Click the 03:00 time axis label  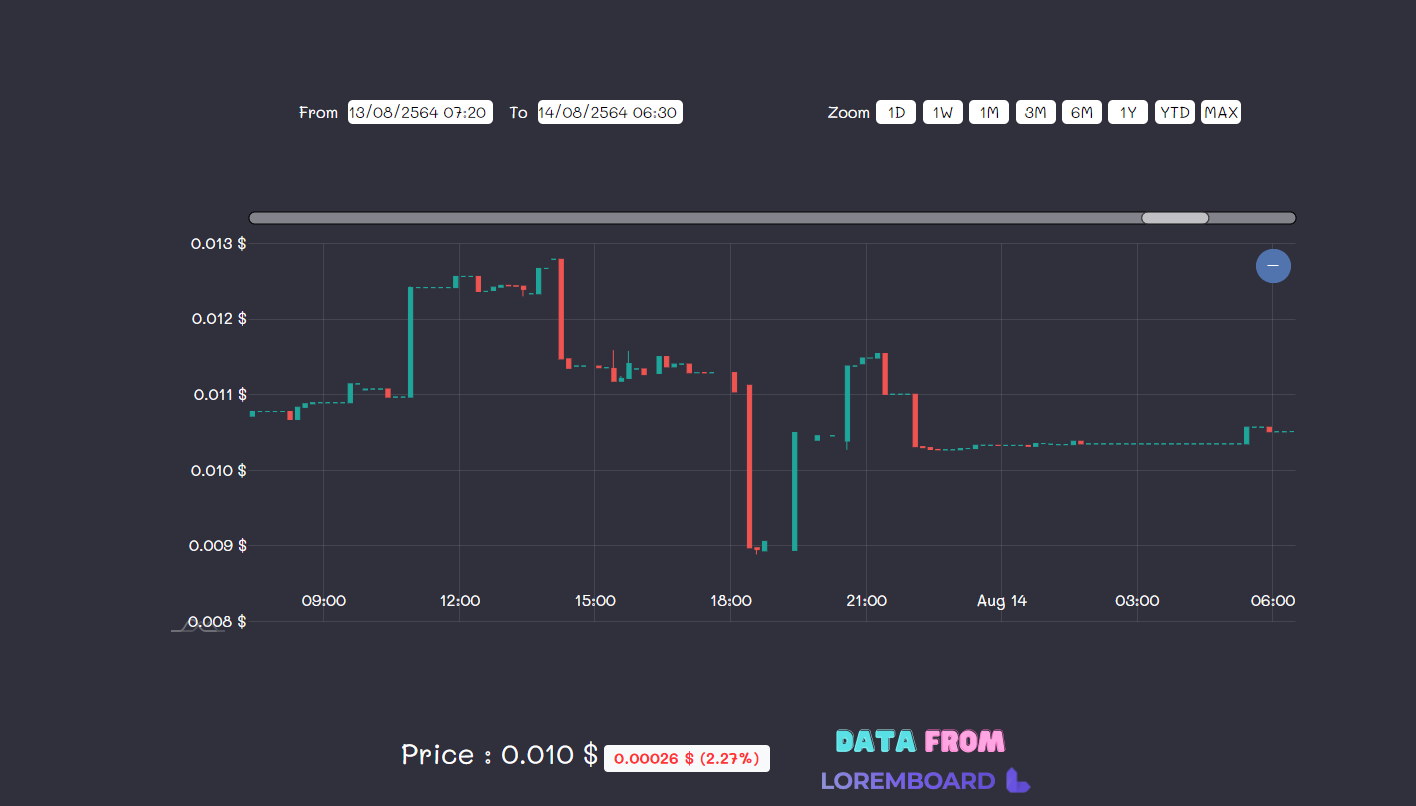click(x=1137, y=601)
